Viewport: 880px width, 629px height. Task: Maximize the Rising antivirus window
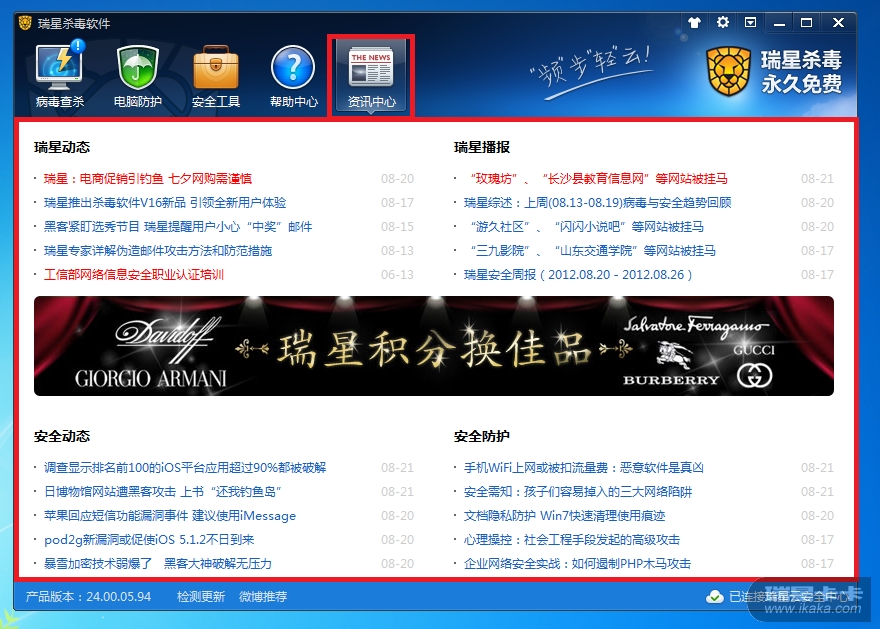[806, 23]
